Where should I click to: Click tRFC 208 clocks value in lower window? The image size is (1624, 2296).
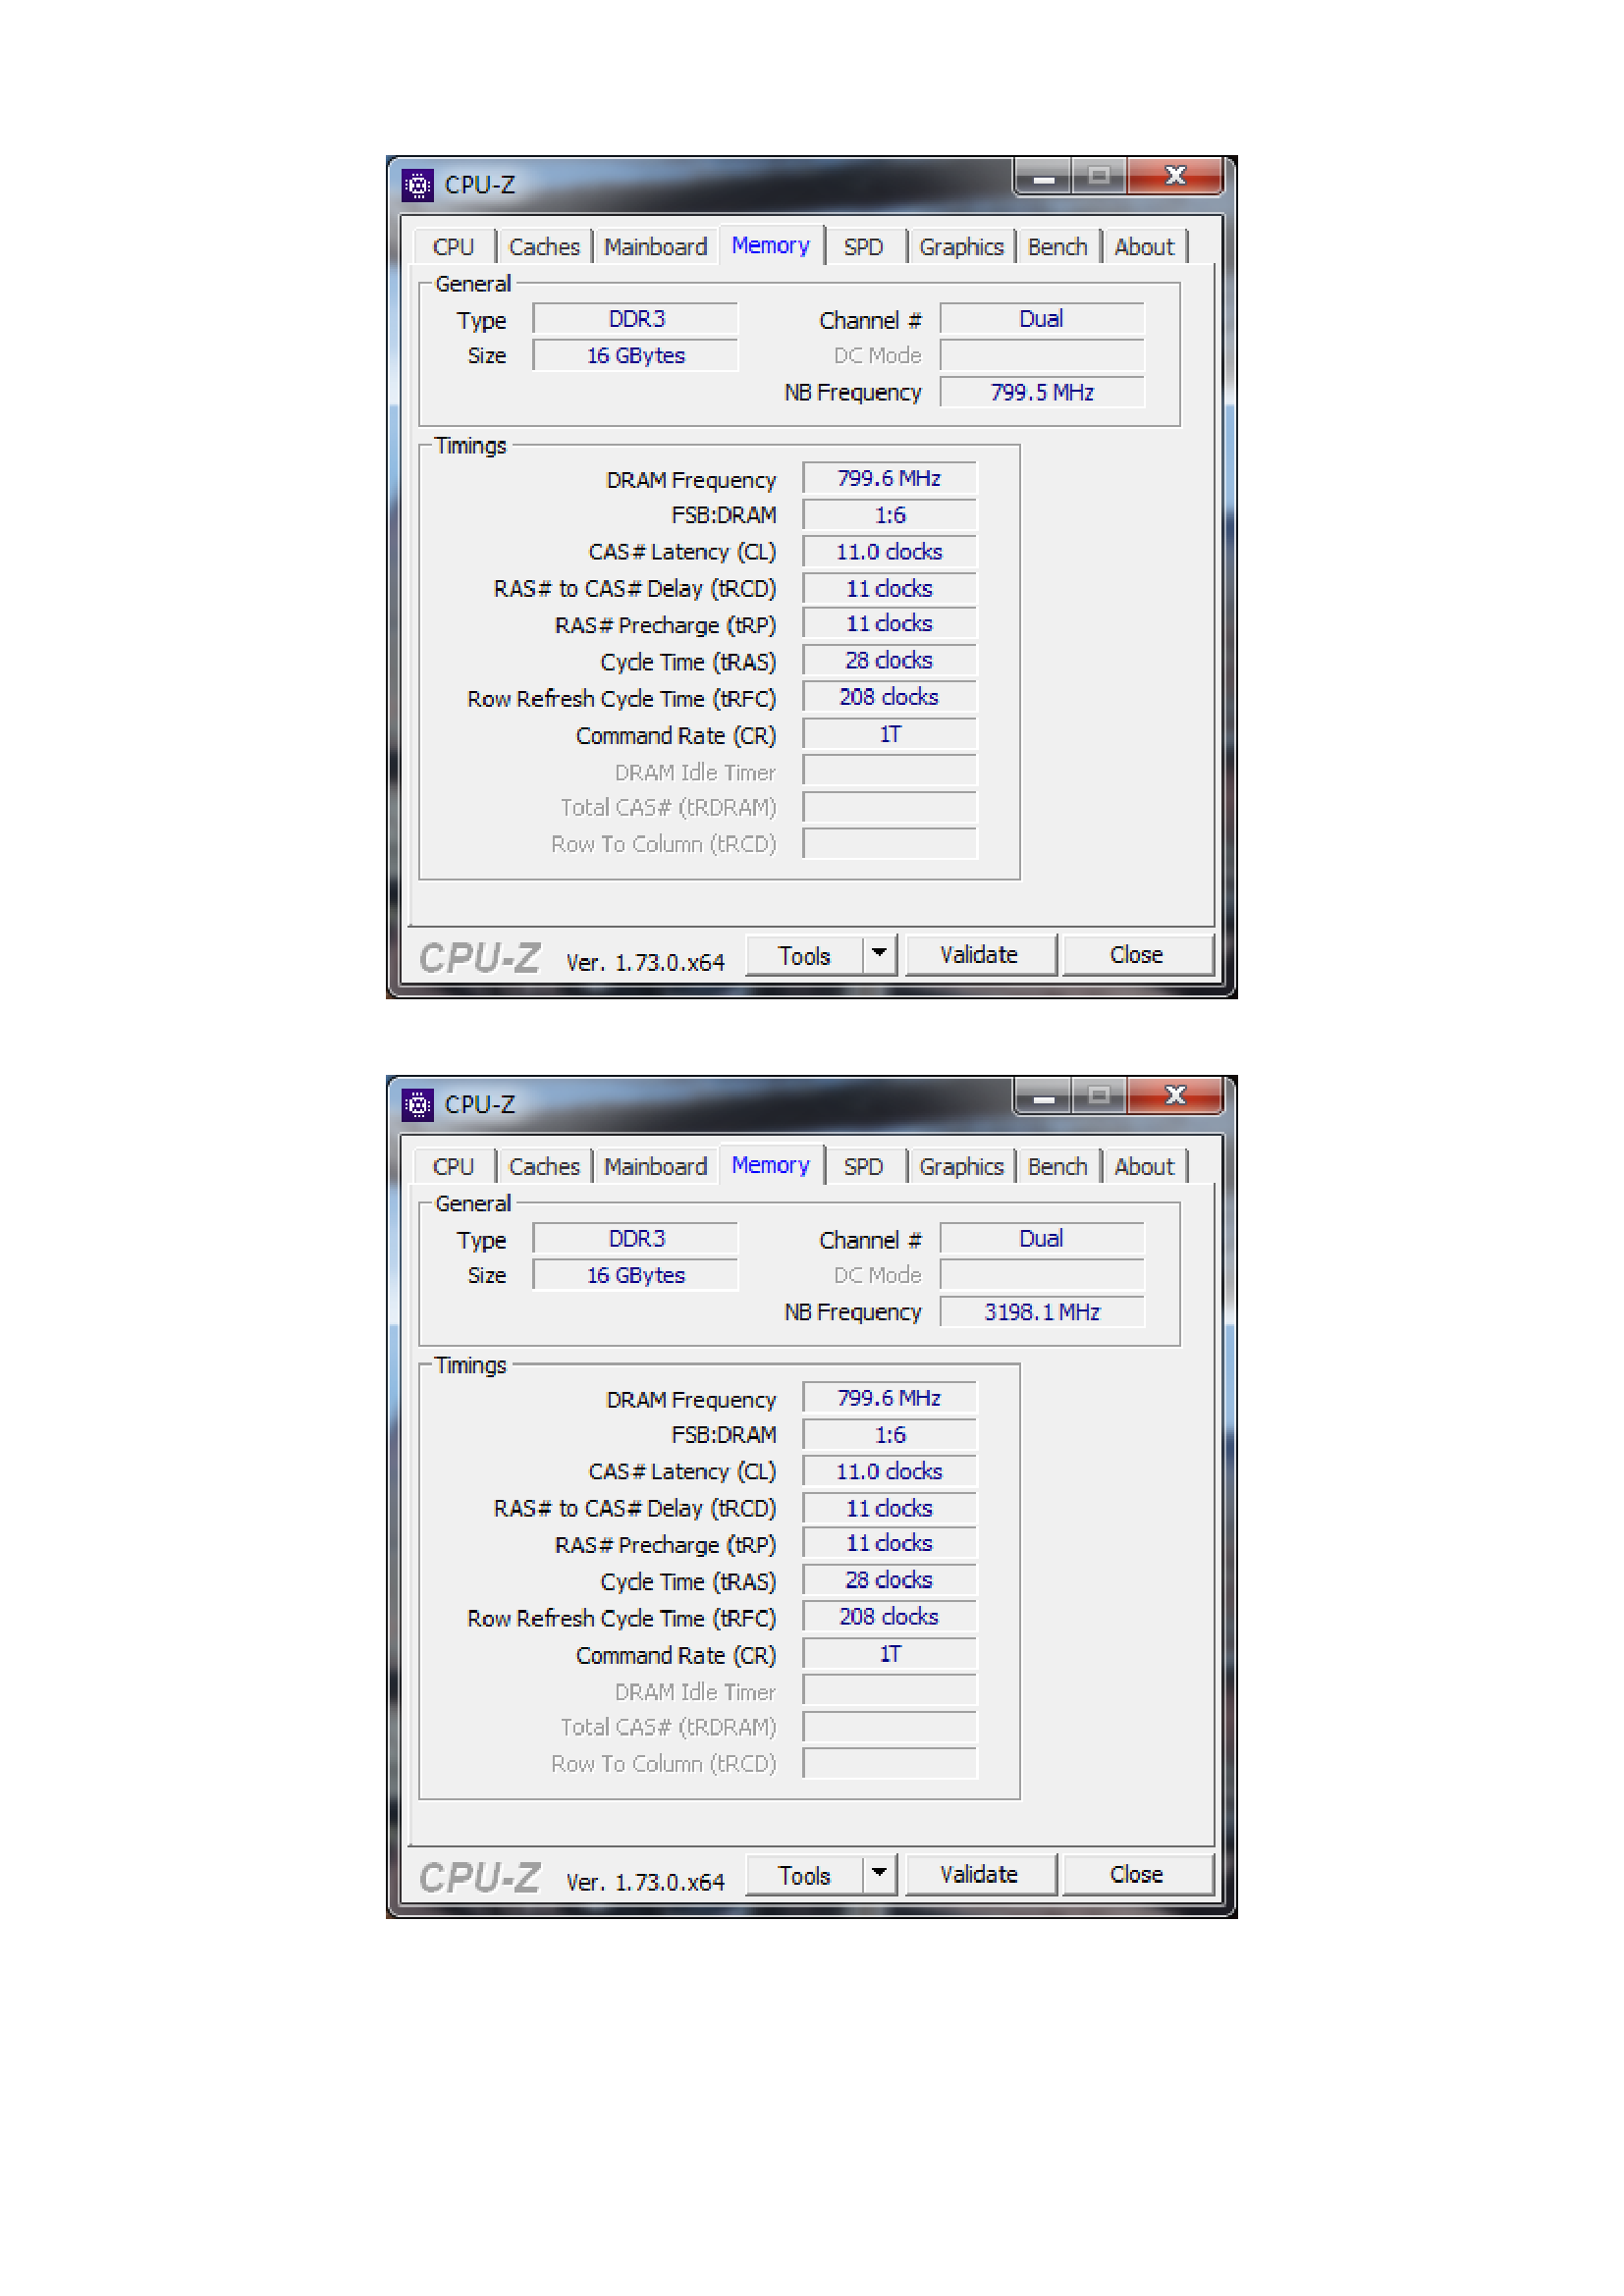[x=890, y=1617]
